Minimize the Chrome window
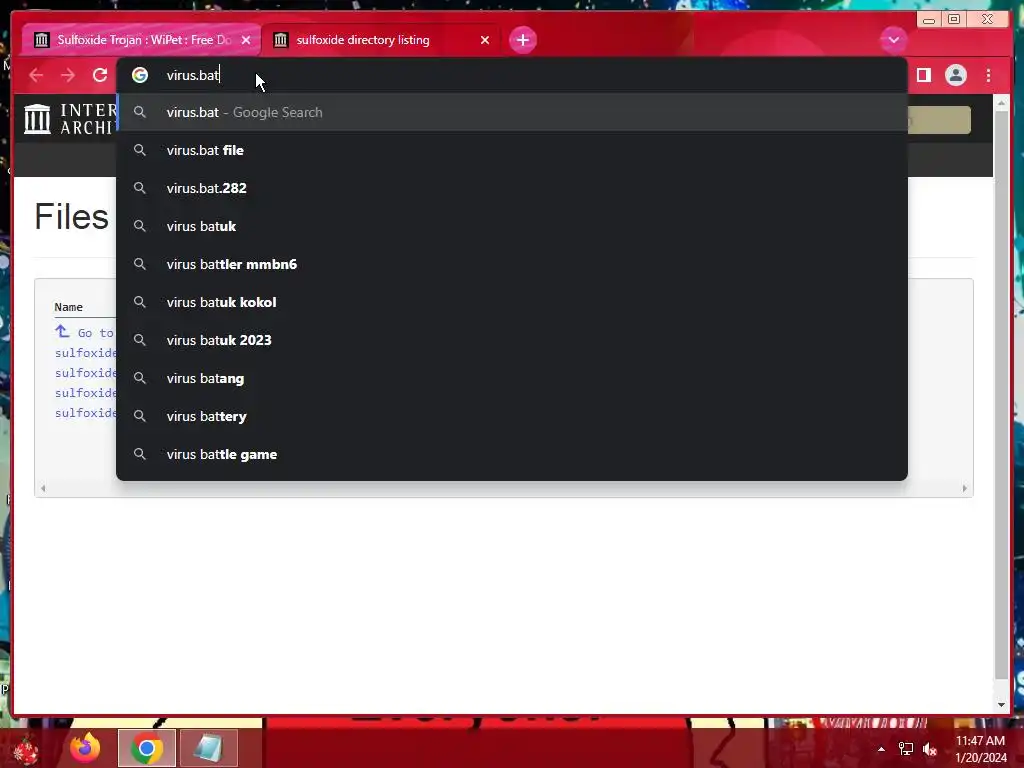1024x768 pixels. point(929,20)
